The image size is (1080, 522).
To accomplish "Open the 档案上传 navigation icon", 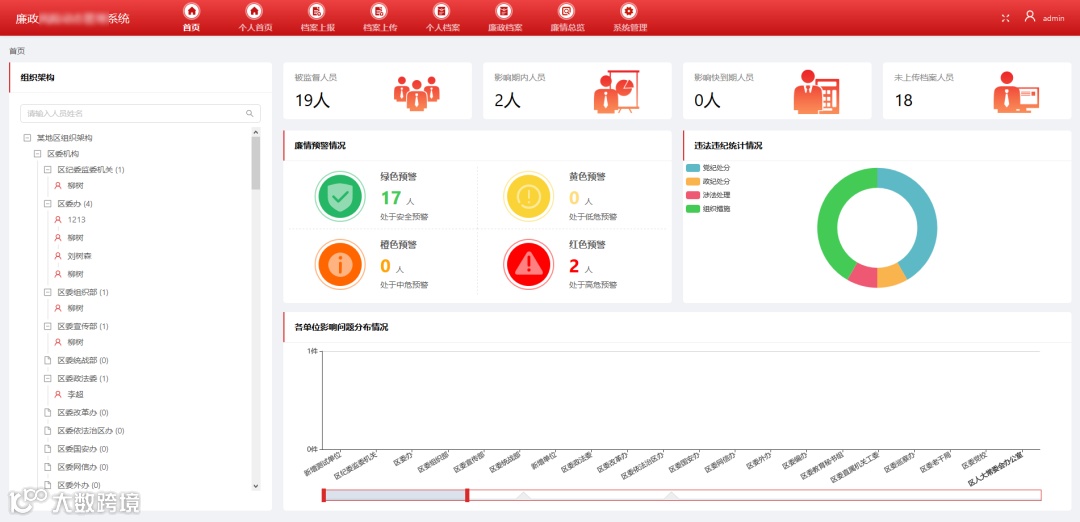I will point(380,11).
